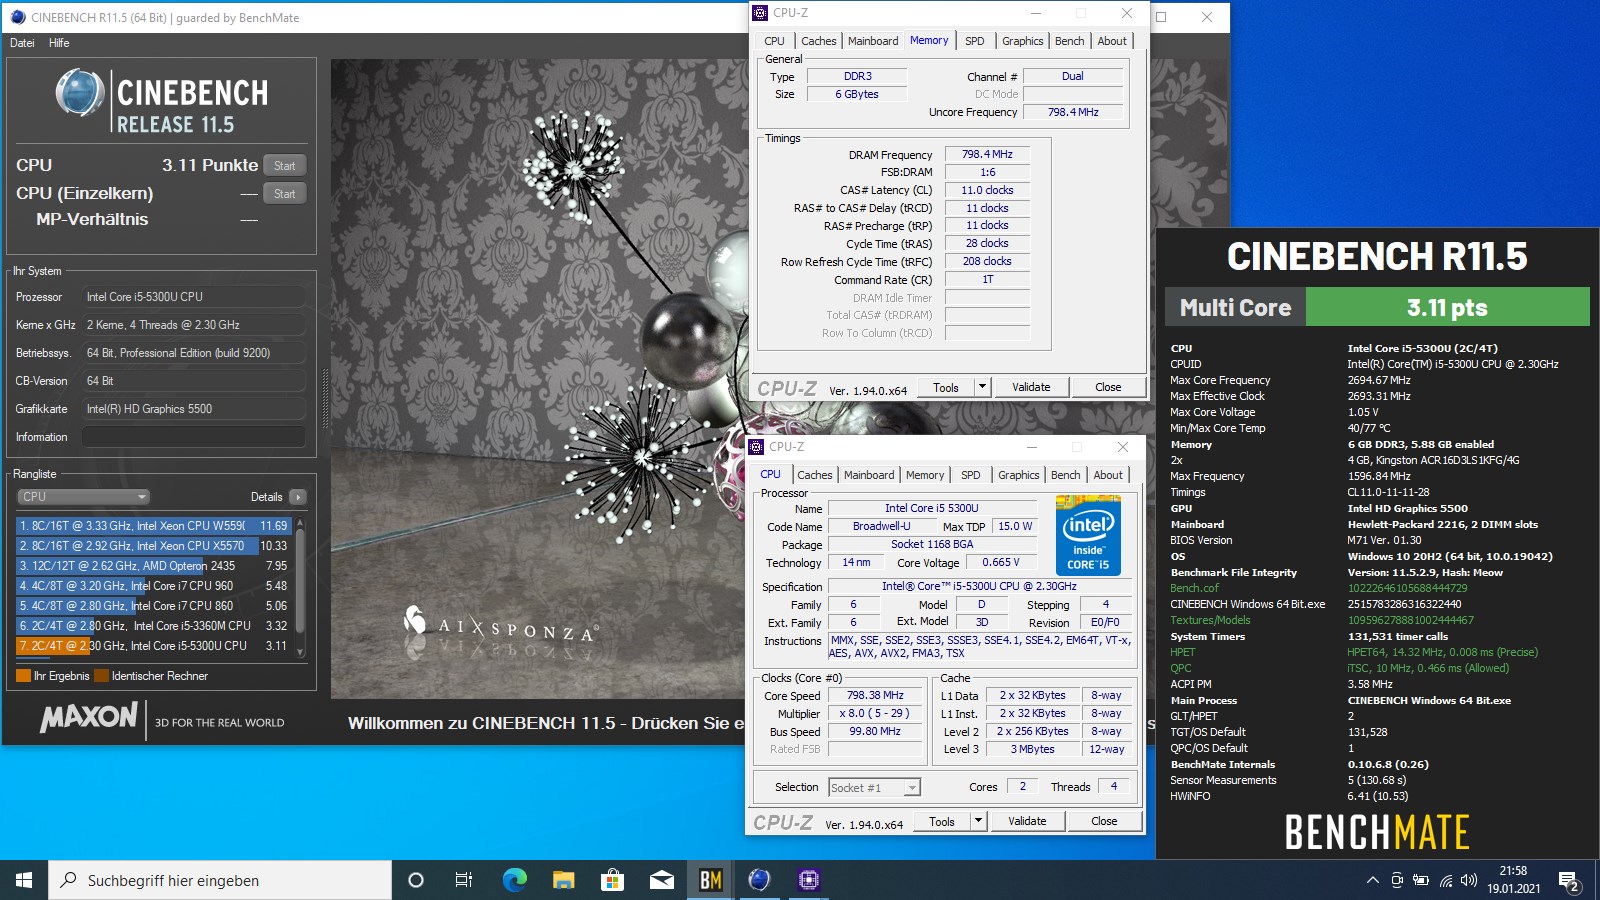
Task: Open Bench tab in upper CPU-Z window
Action: (1069, 41)
